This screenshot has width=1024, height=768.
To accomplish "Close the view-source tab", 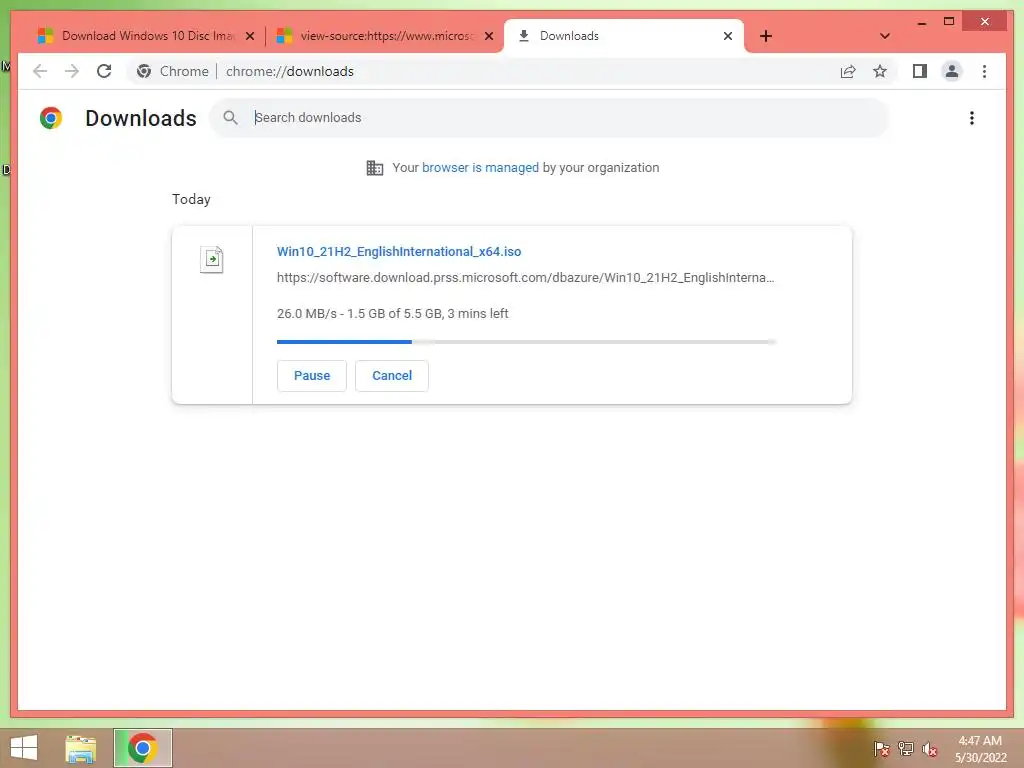I will pyautogui.click(x=488, y=36).
